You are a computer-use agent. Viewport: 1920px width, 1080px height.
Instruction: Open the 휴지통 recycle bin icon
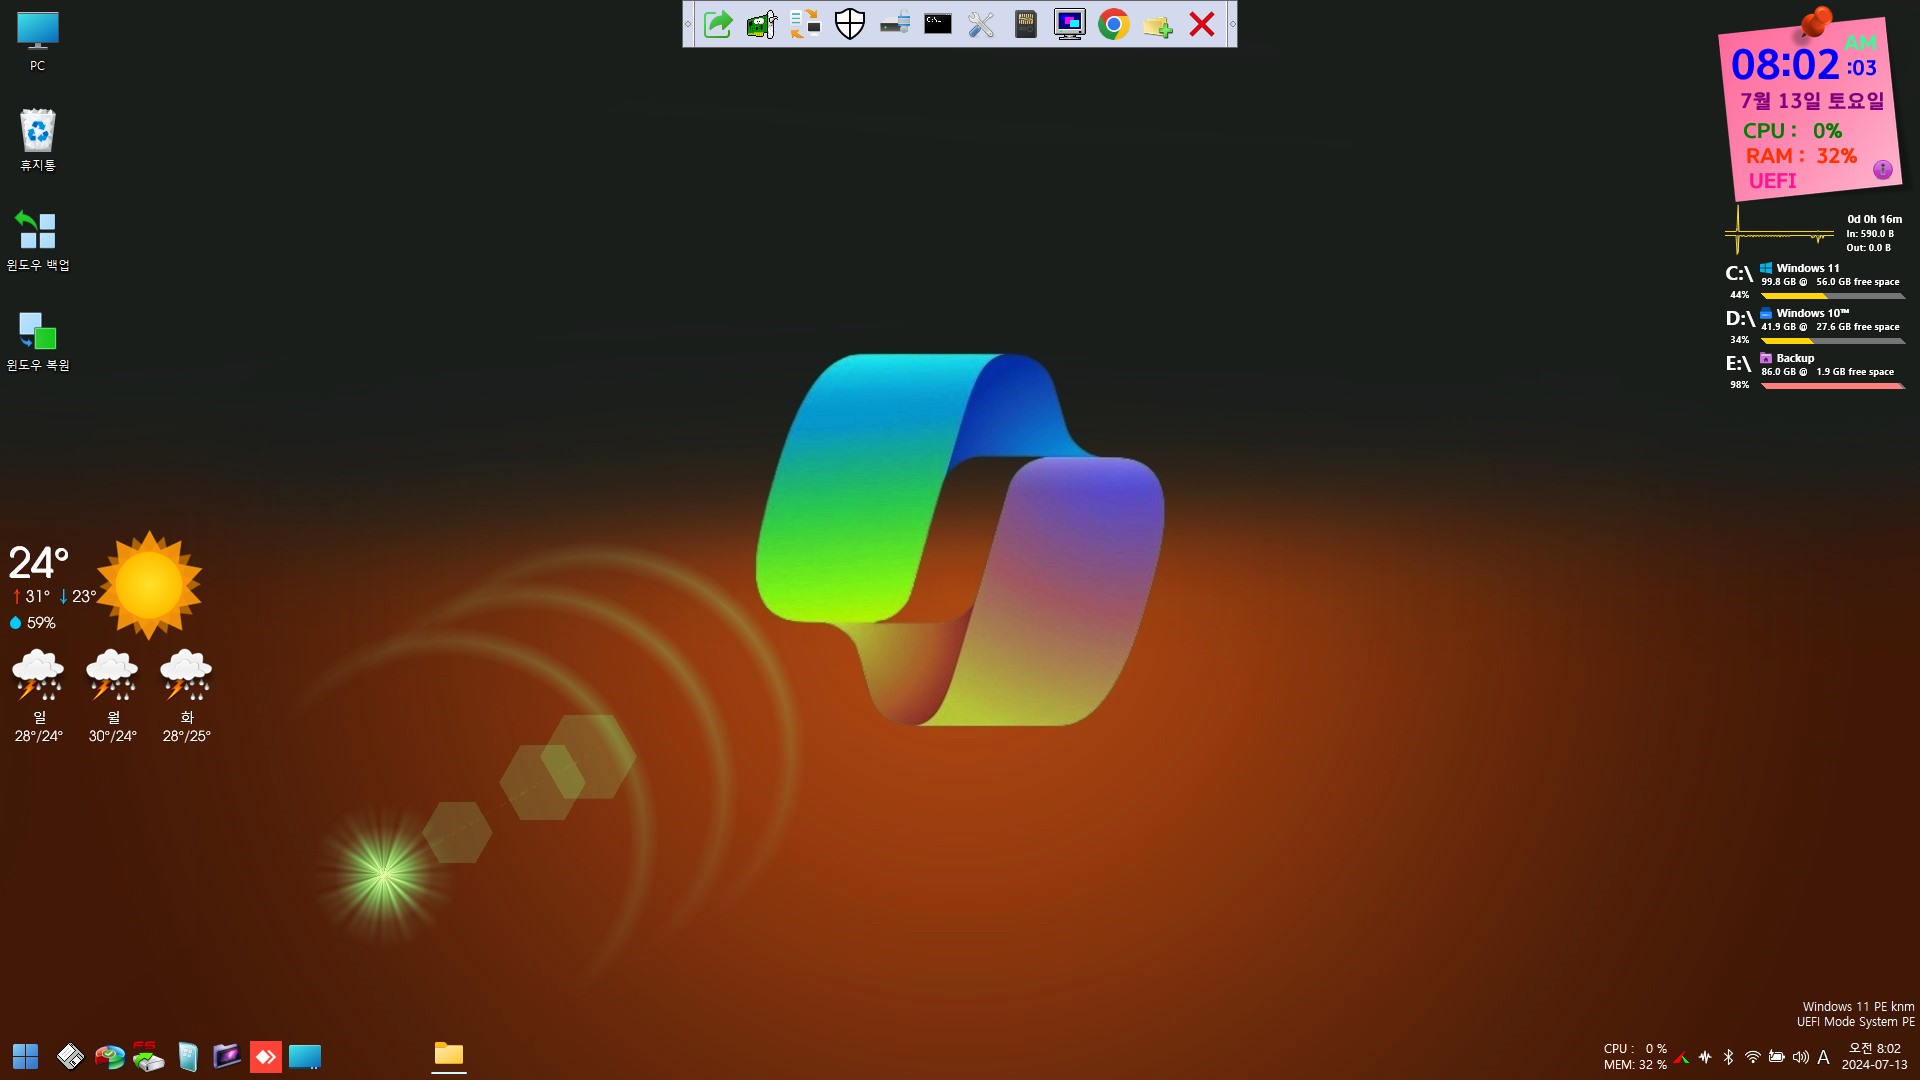pyautogui.click(x=38, y=140)
